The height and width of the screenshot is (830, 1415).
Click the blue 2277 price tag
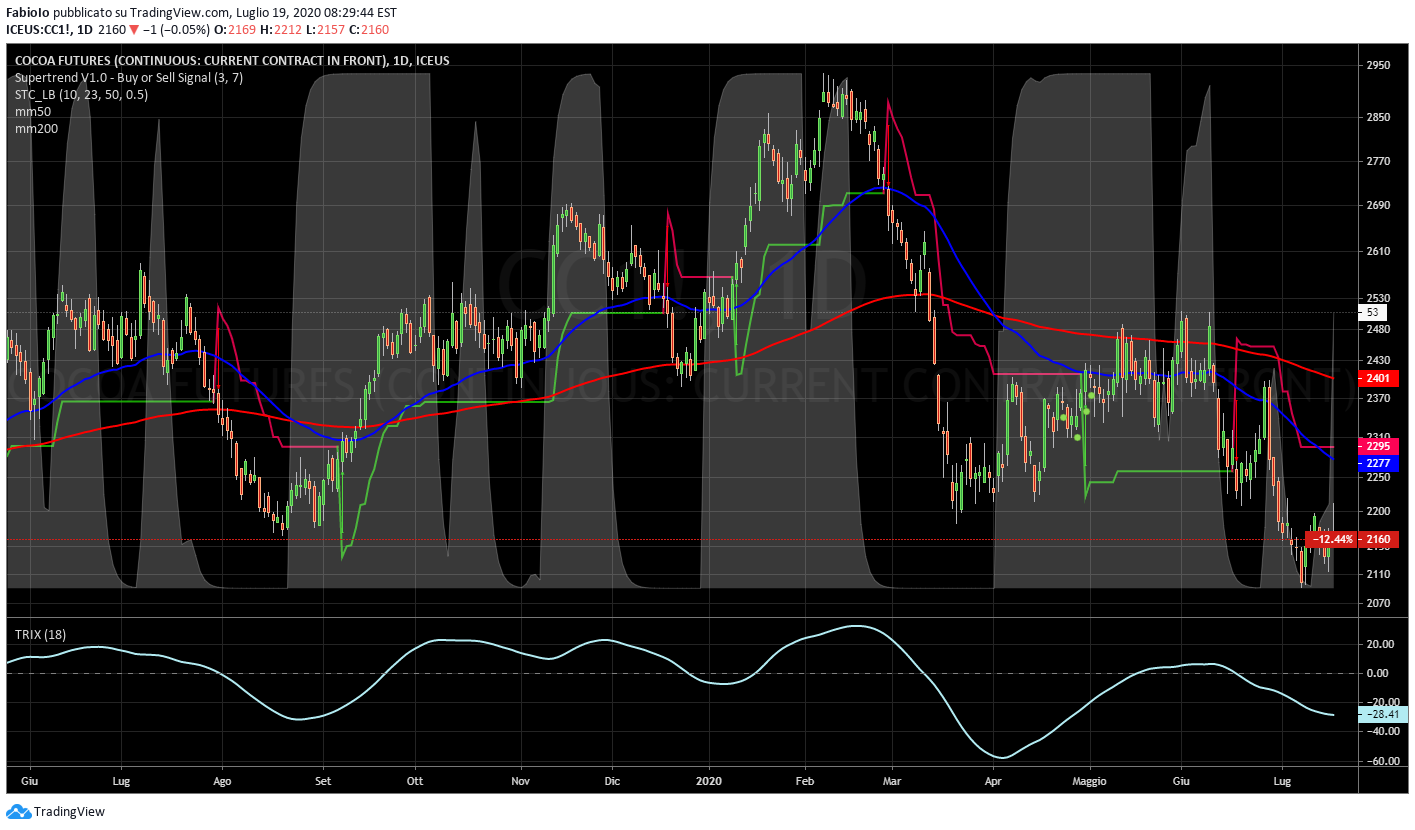point(1378,463)
